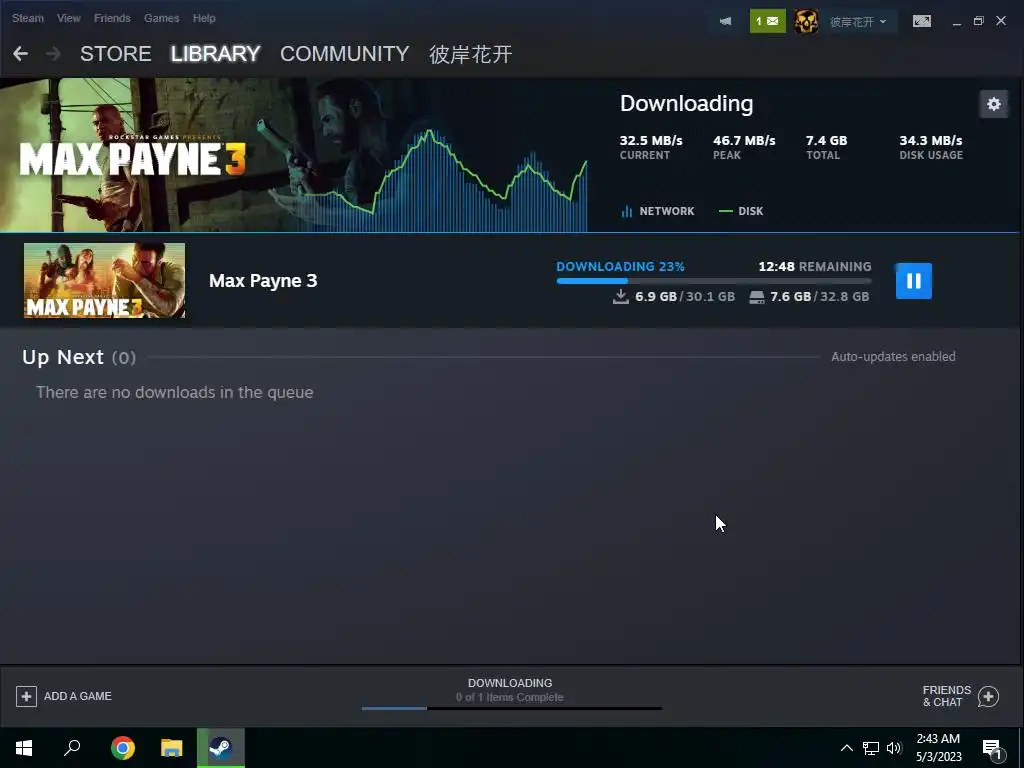Minimize the Steam window
Viewport: 1024px width, 768px height.
(x=957, y=22)
